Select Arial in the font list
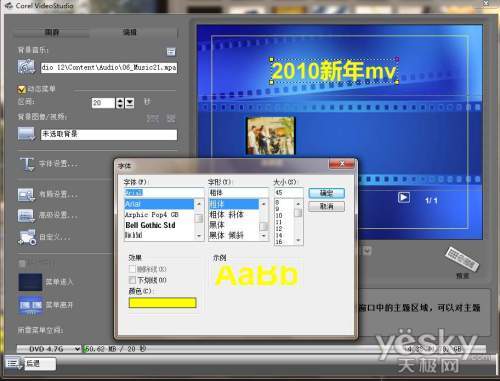Image resolution: width=500 pixels, height=381 pixels. [159, 204]
